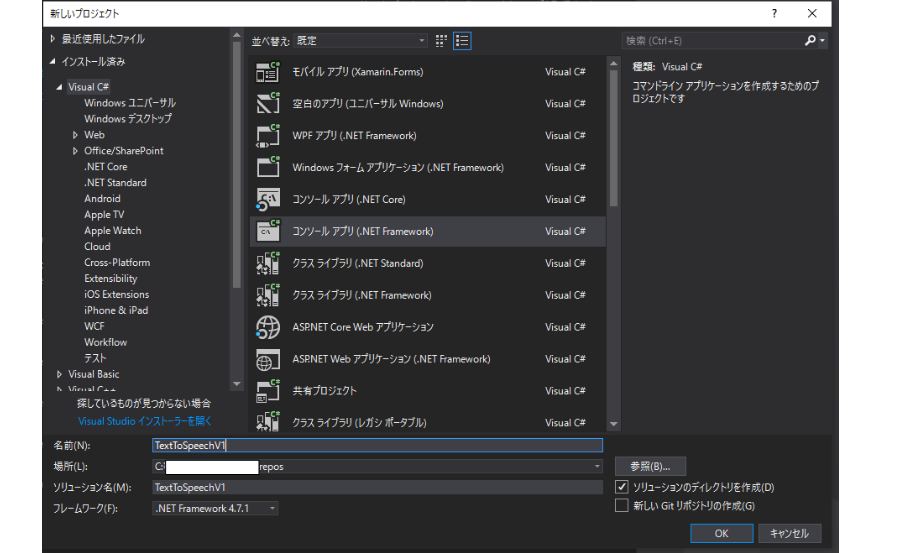Select Windows デスクトップ category
Screen dimensions: 904x553
coord(128,119)
